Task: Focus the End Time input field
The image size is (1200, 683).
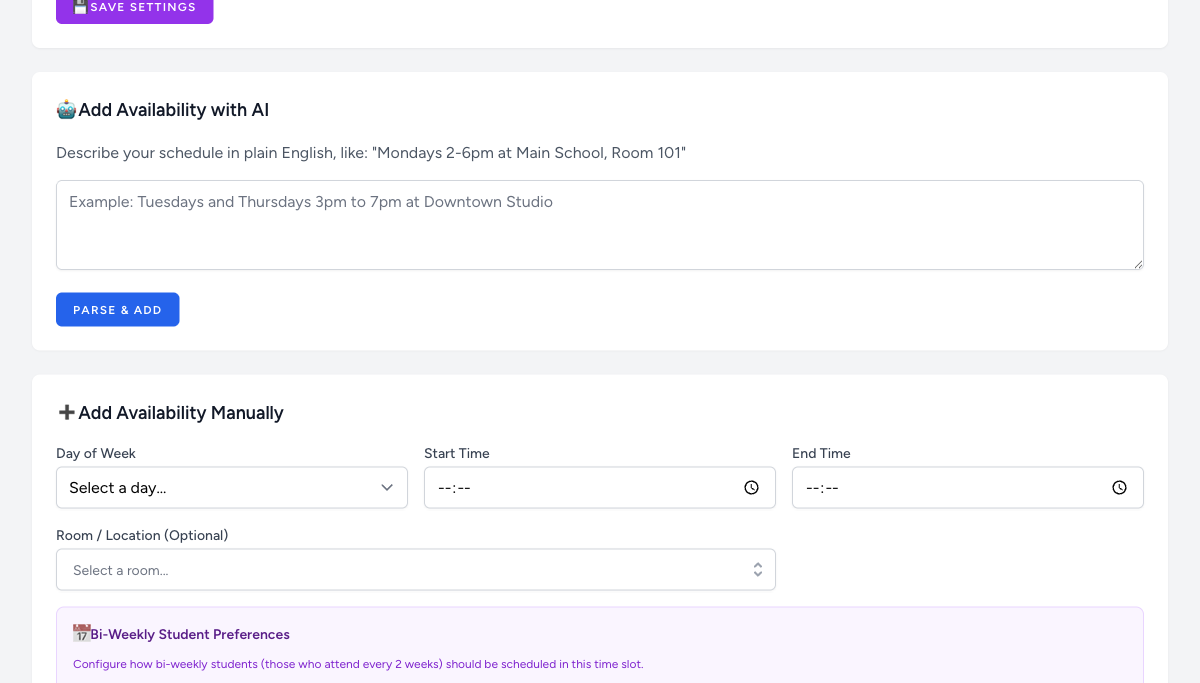Action: (x=968, y=488)
